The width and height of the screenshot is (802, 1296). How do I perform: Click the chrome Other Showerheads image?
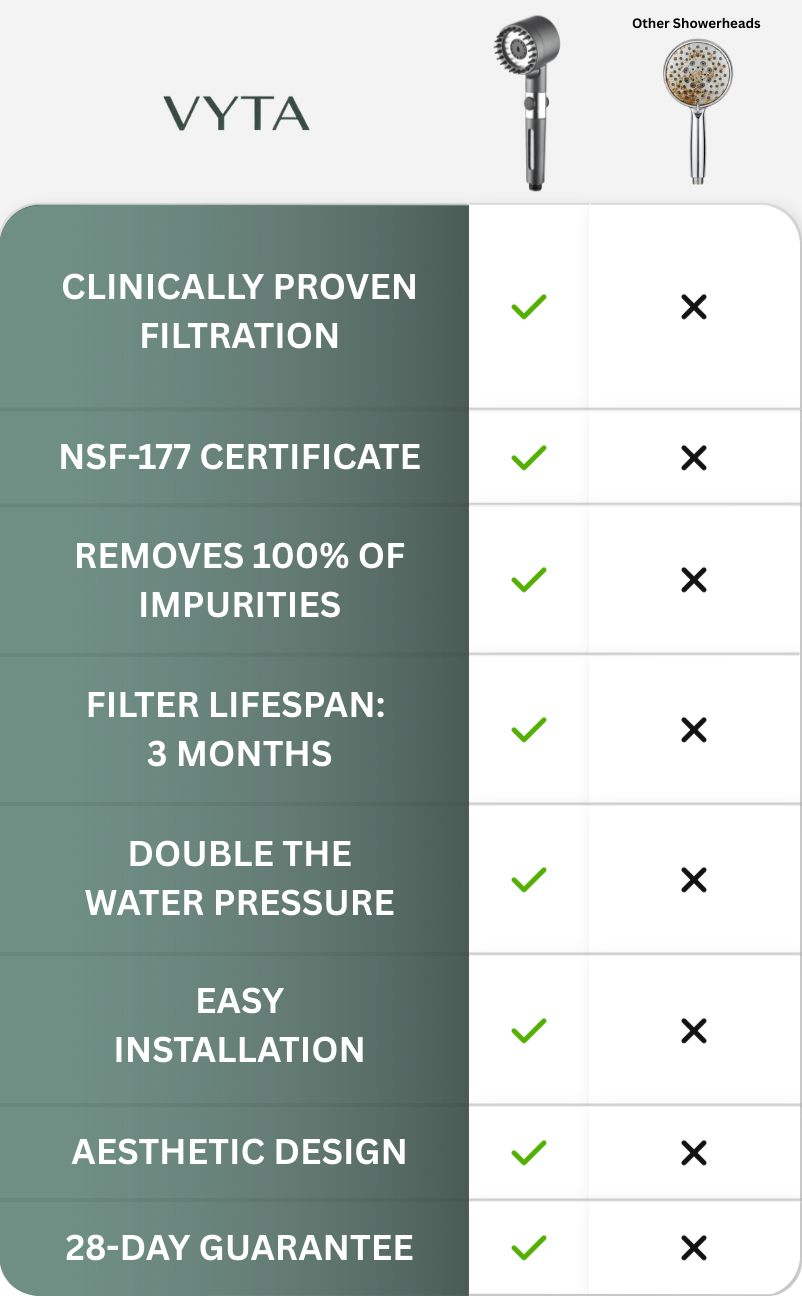(696, 108)
